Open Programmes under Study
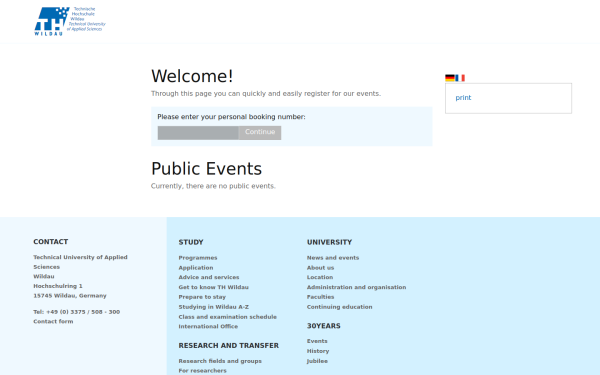 [198, 258]
